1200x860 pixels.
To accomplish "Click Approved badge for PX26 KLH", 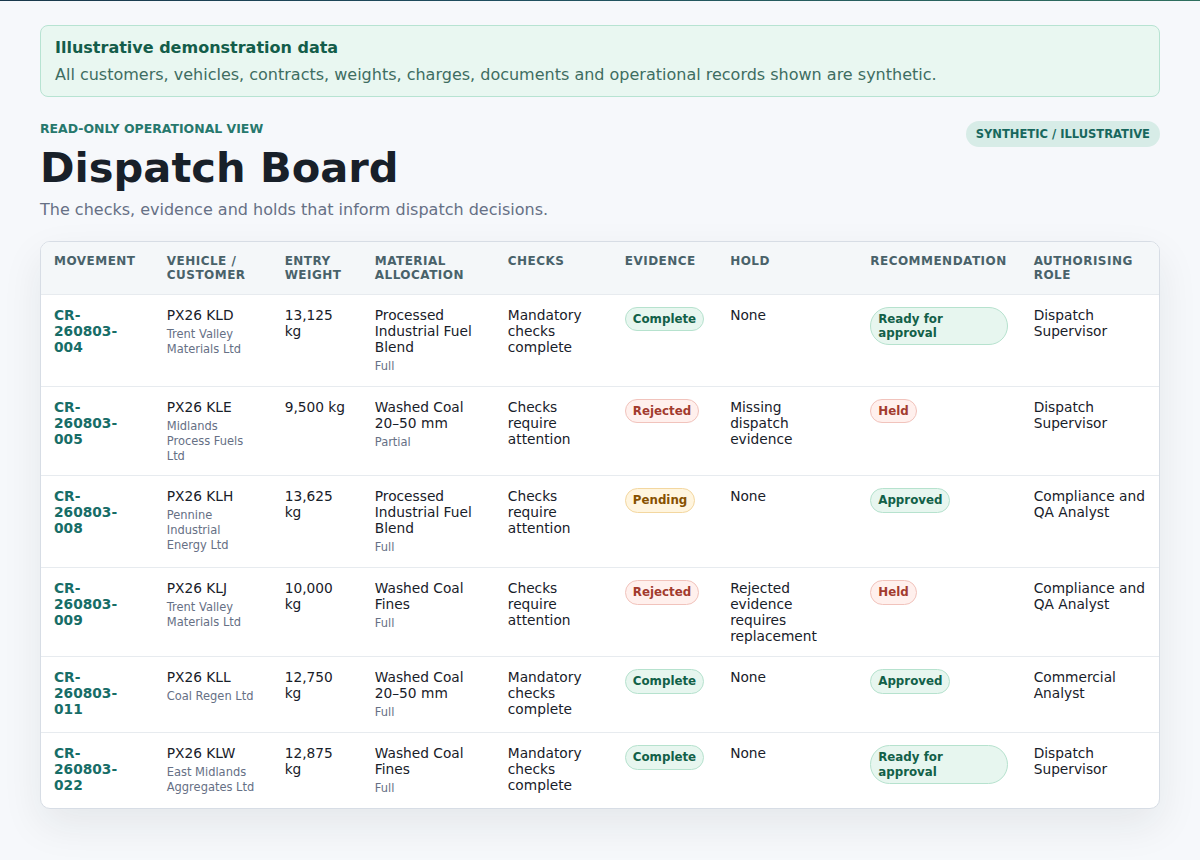I will click(x=909, y=500).
